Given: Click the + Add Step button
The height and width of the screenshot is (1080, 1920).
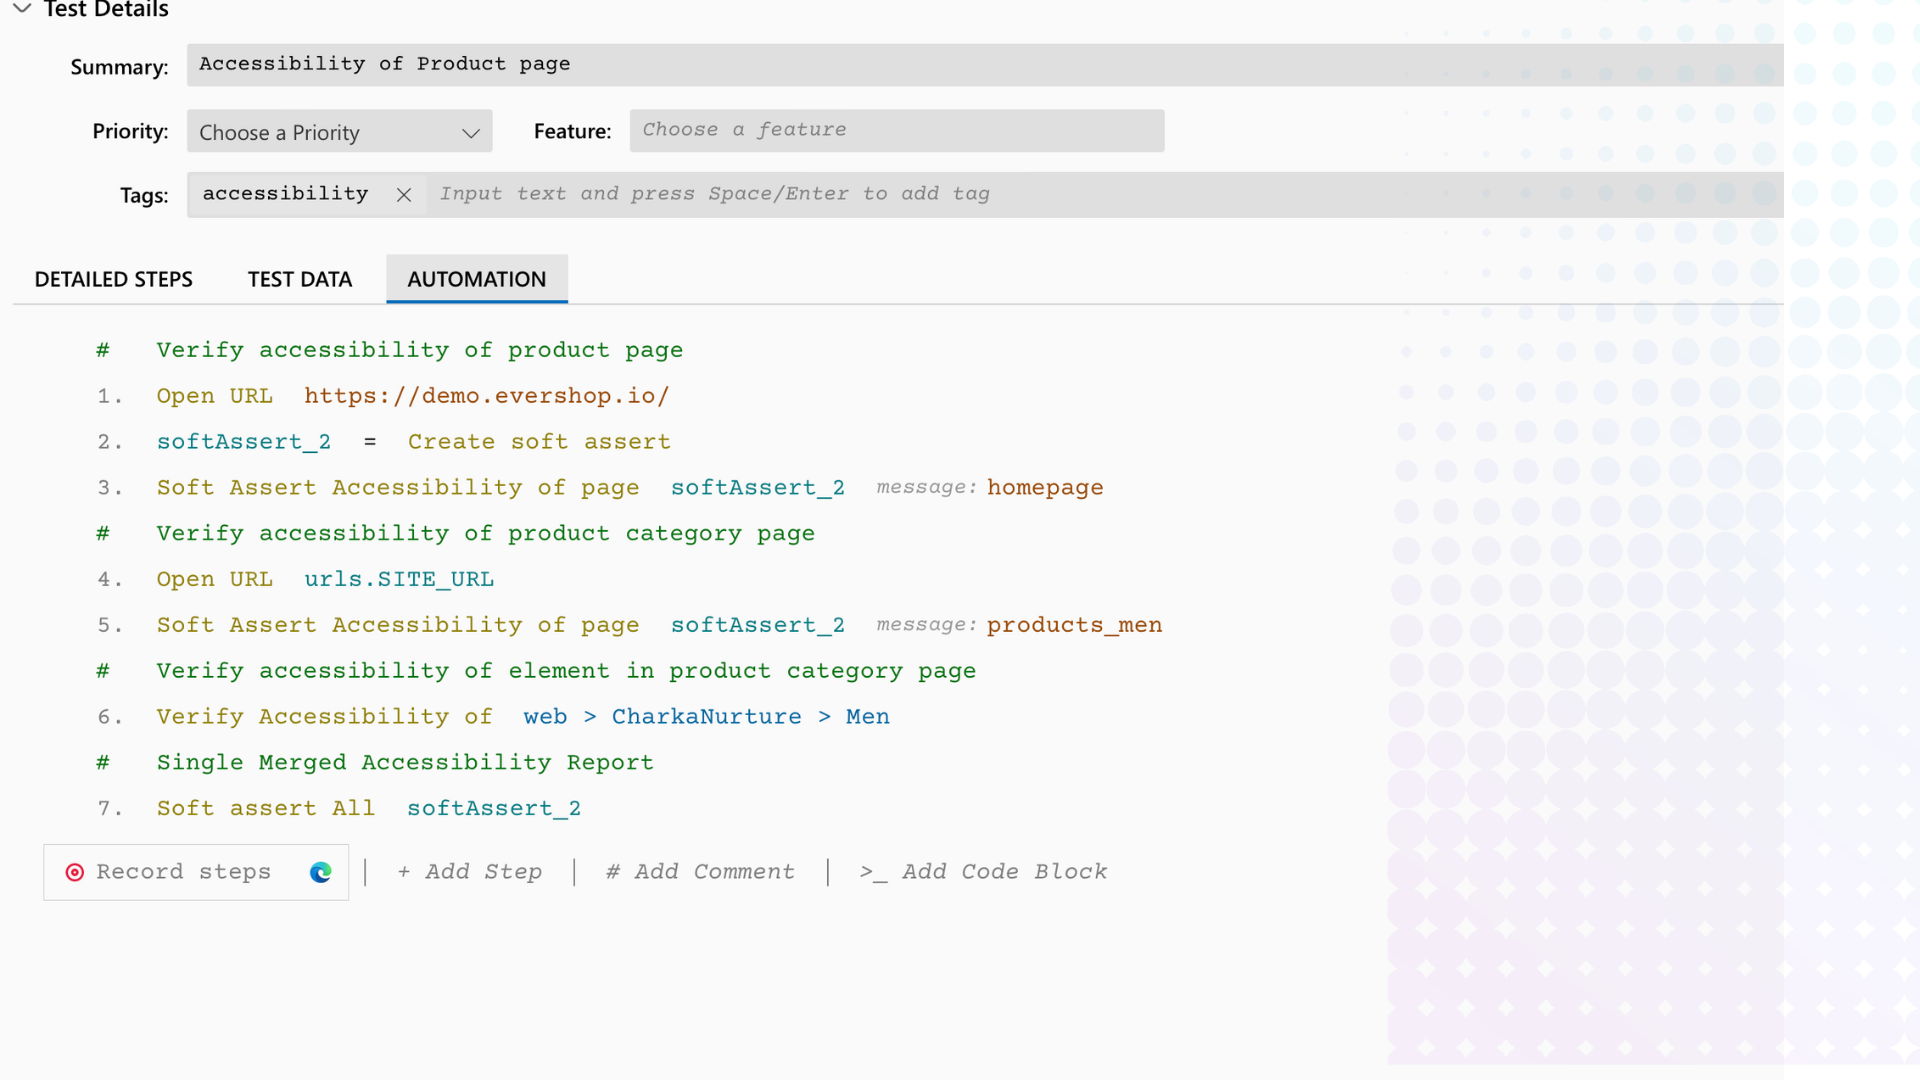Looking at the screenshot, I should [469, 872].
